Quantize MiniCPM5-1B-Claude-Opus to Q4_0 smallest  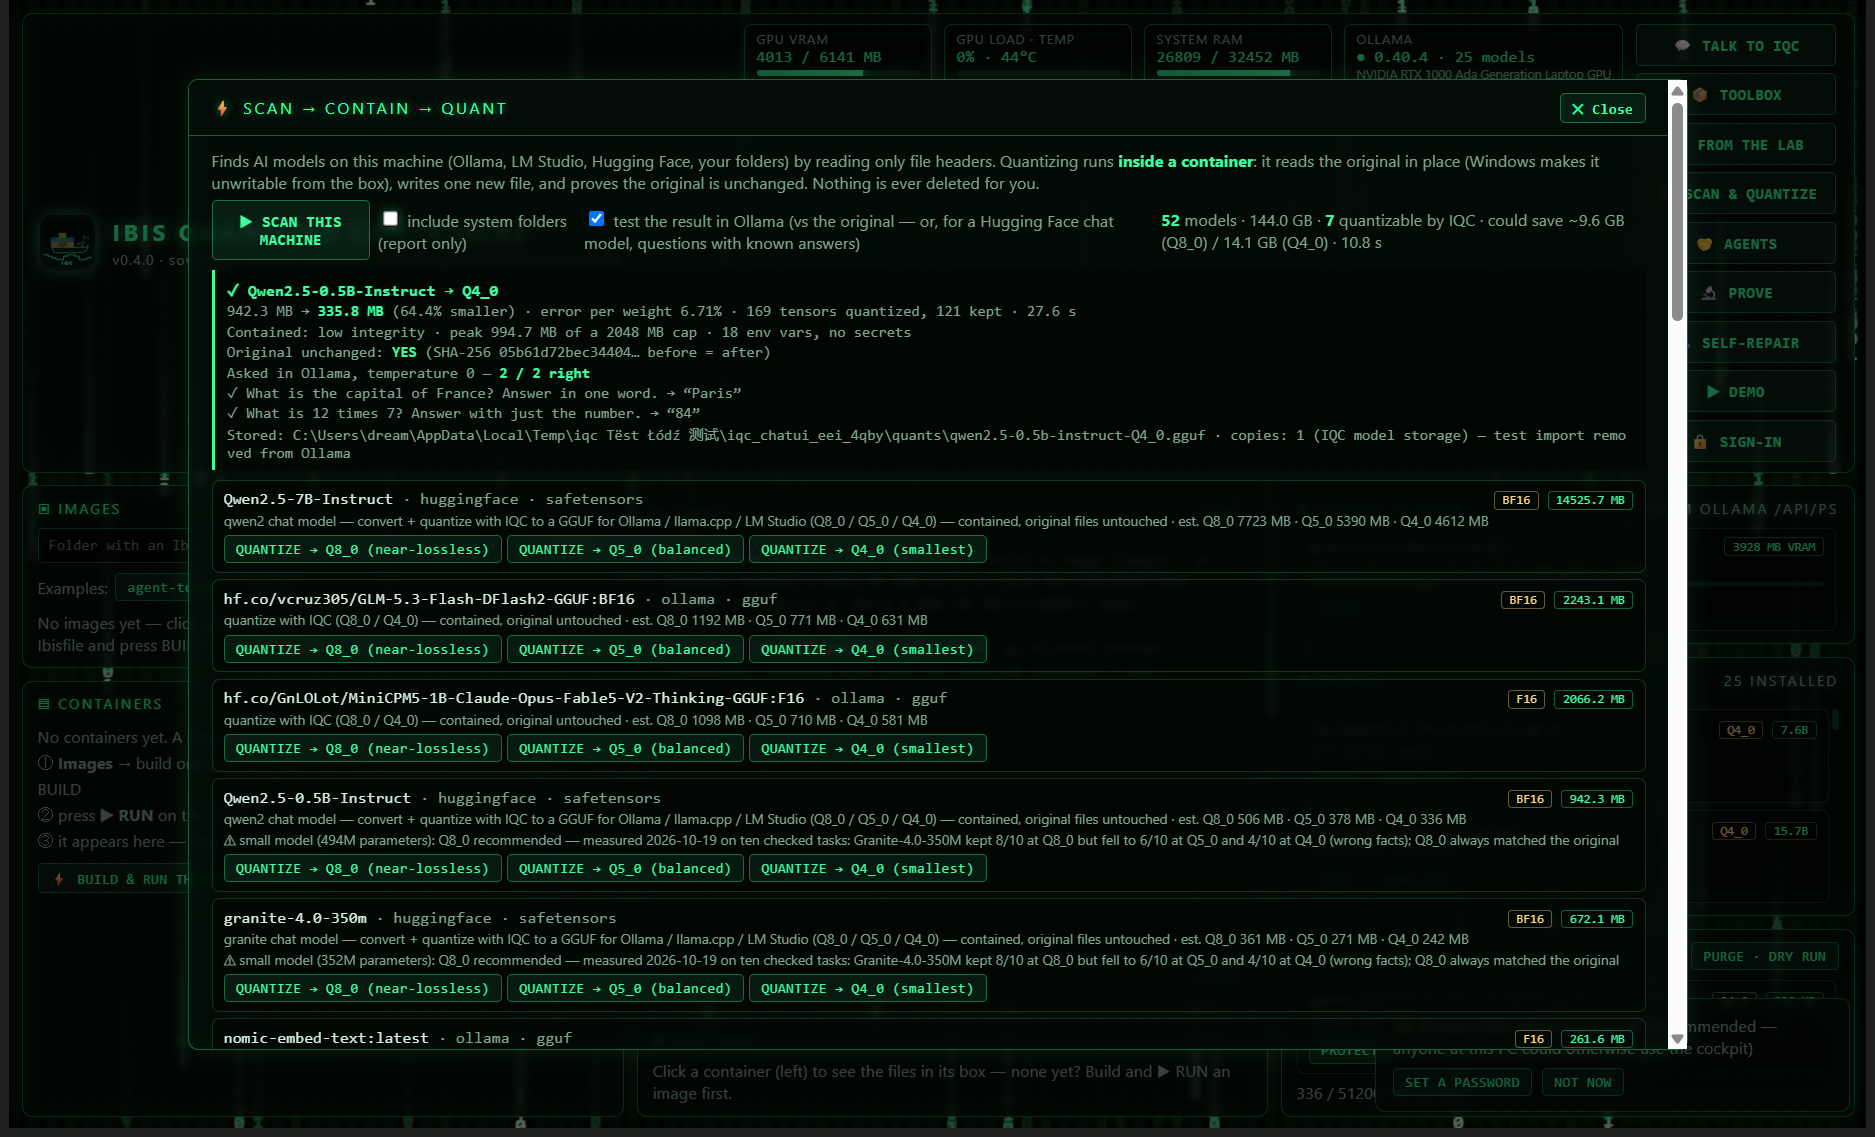[x=867, y=749]
